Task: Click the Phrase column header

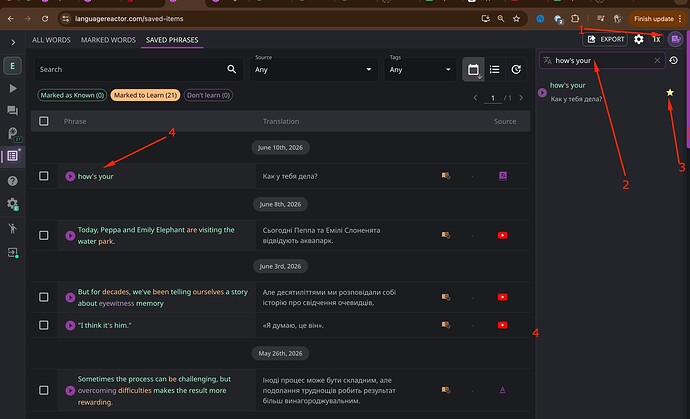Action: pos(75,121)
